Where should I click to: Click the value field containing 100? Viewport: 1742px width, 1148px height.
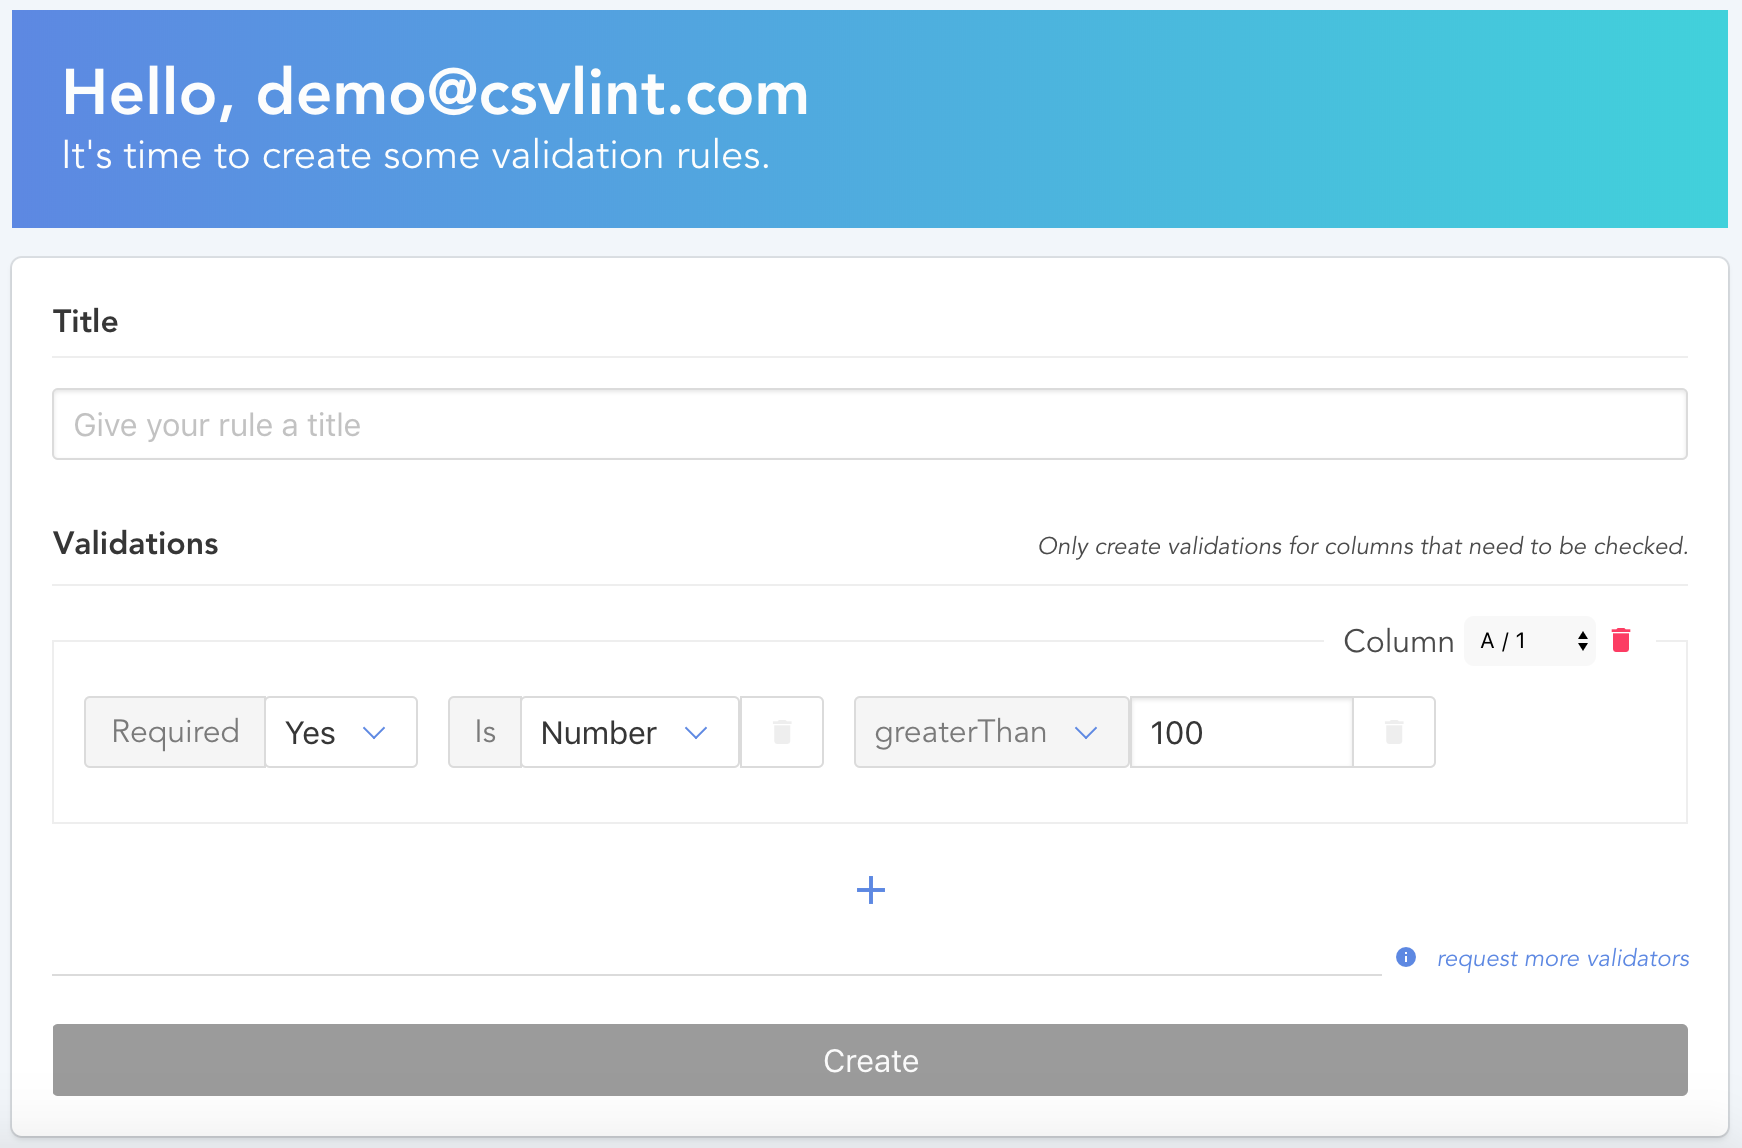click(1240, 732)
